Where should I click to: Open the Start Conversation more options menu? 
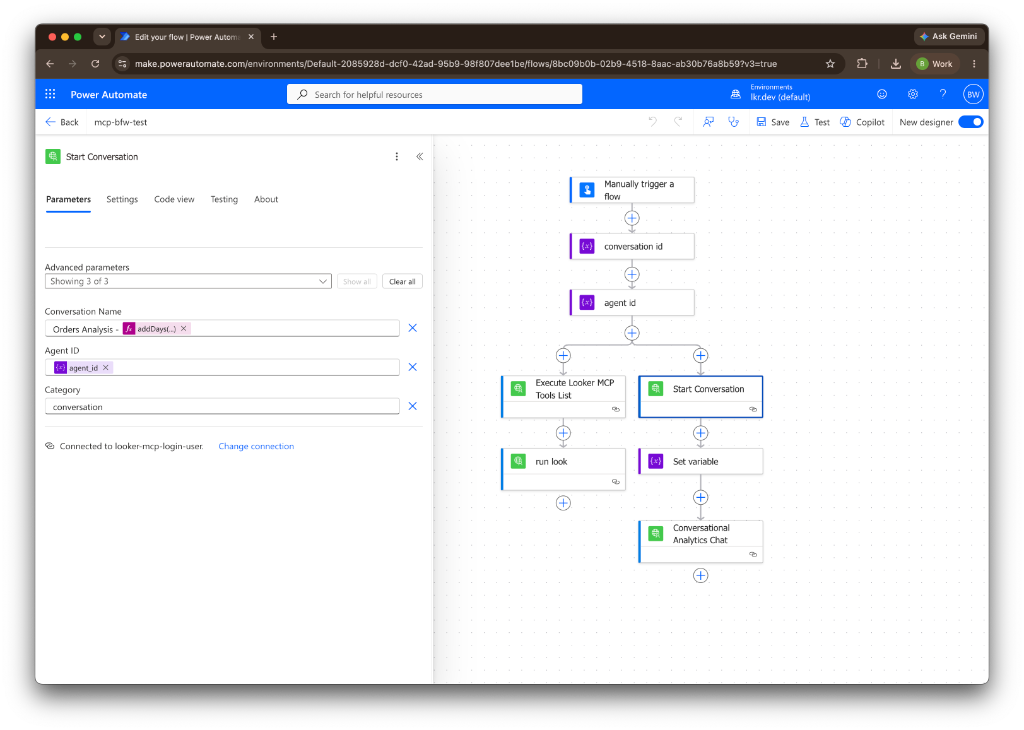[x=396, y=157]
